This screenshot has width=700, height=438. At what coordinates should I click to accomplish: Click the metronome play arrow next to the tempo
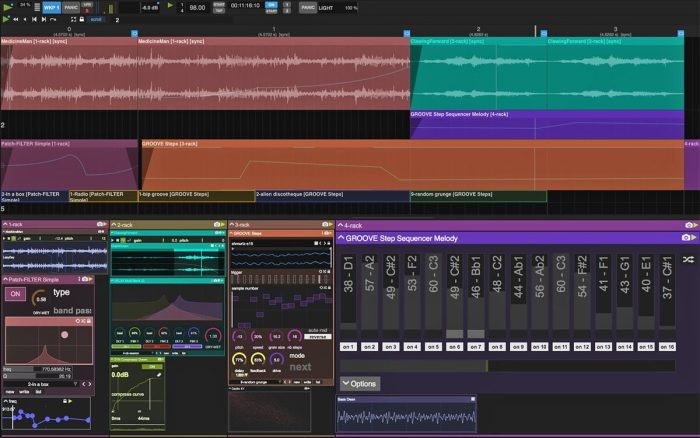(170, 5)
